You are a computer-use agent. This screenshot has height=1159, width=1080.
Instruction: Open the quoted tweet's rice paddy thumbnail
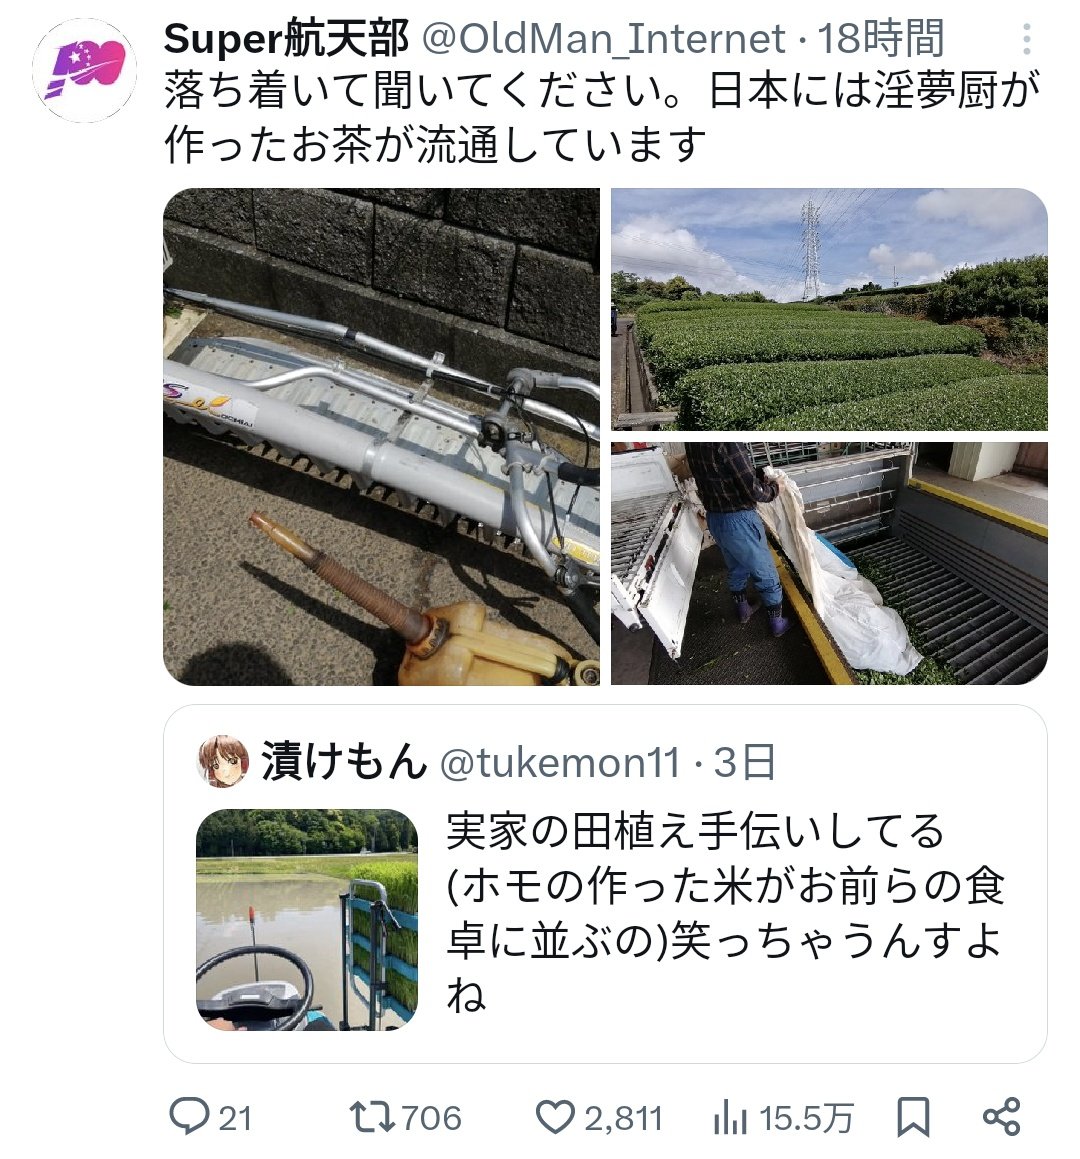click(307, 920)
